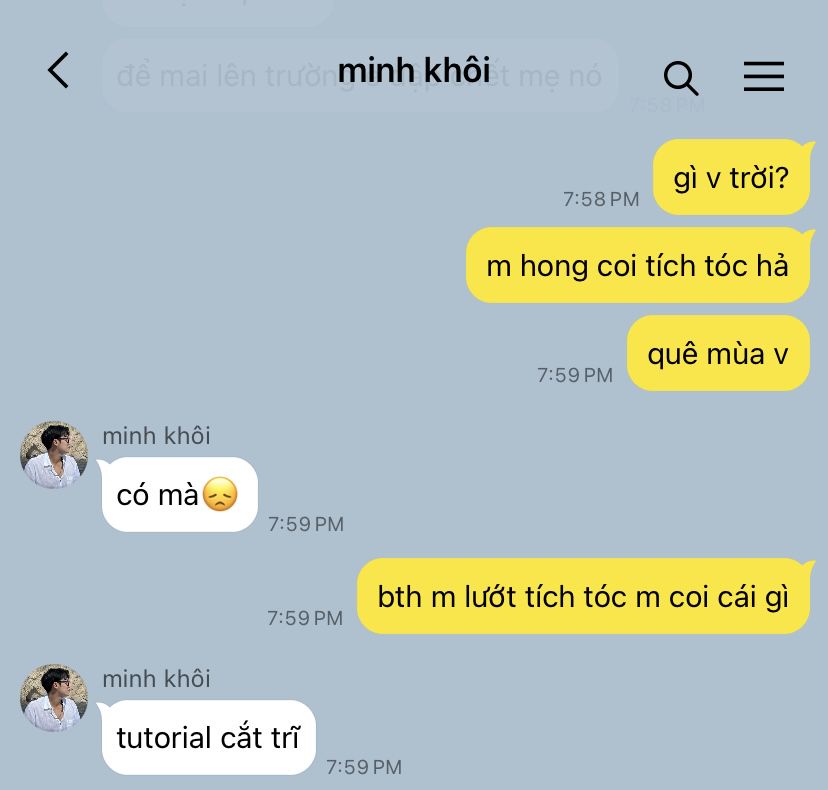The image size is (828, 790).
Task: Select the 'gì v trời?' message bubble
Action: [731, 177]
